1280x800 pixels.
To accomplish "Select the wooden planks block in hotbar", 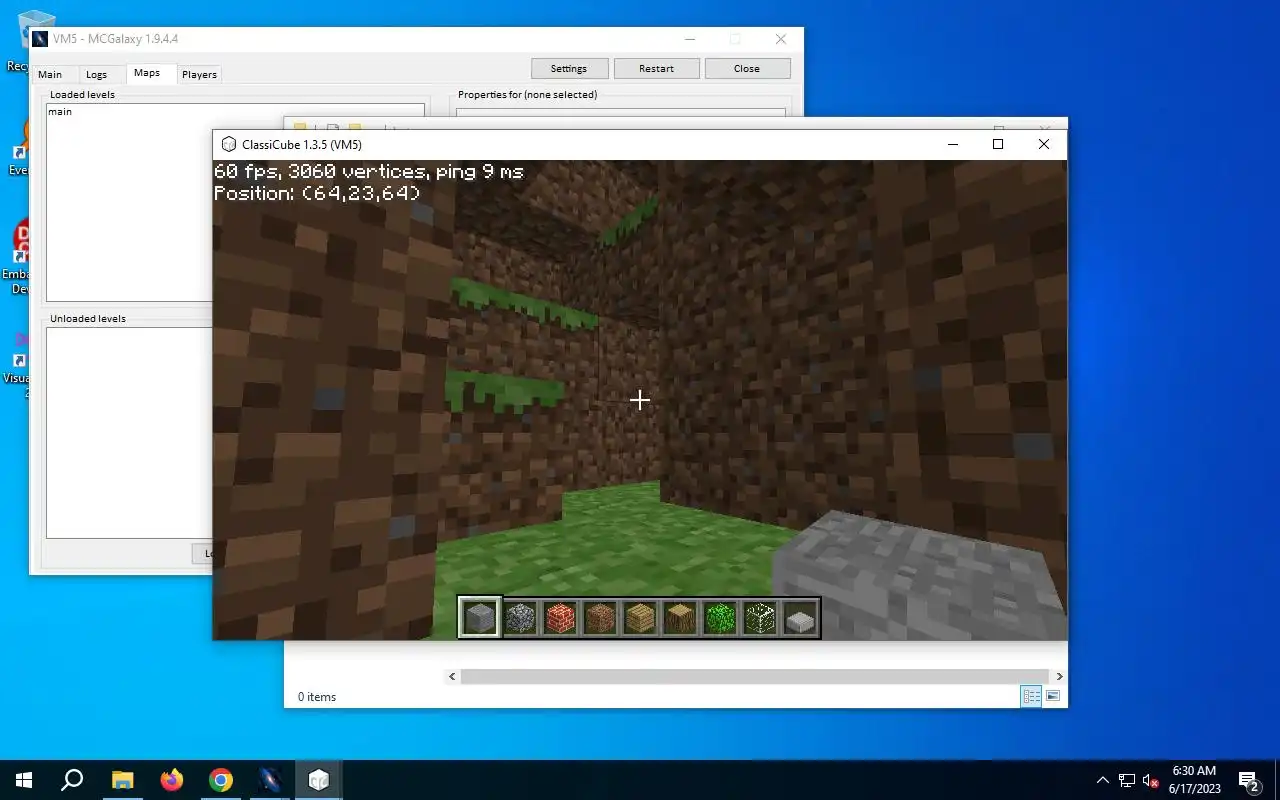I will tap(640, 618).
